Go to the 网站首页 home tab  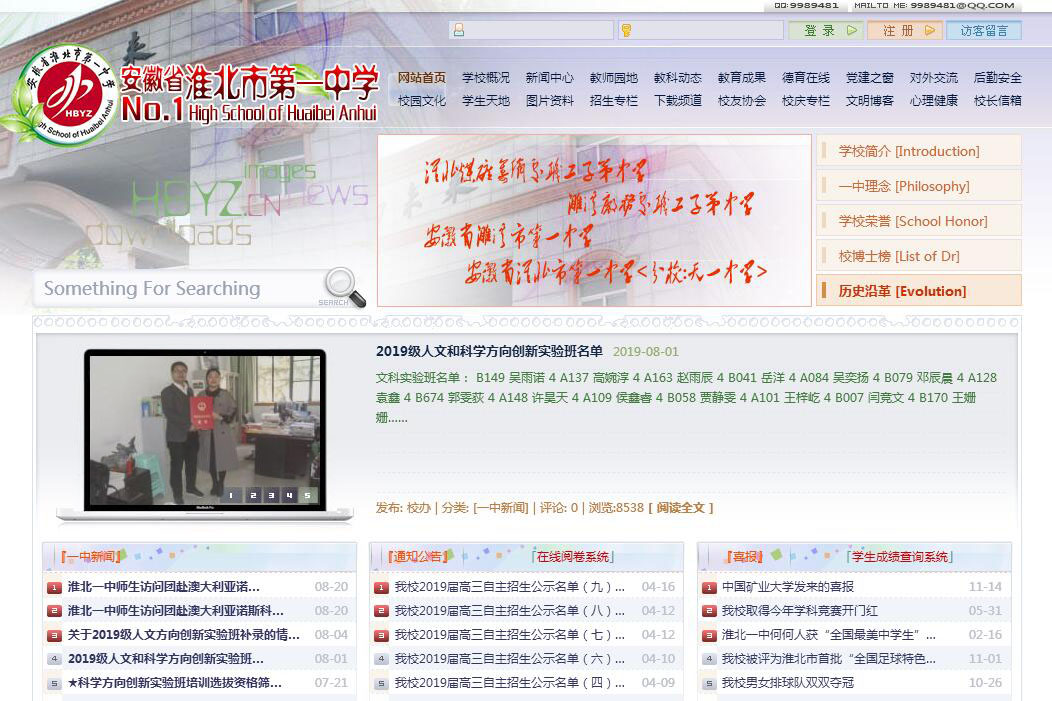(422, 77)
